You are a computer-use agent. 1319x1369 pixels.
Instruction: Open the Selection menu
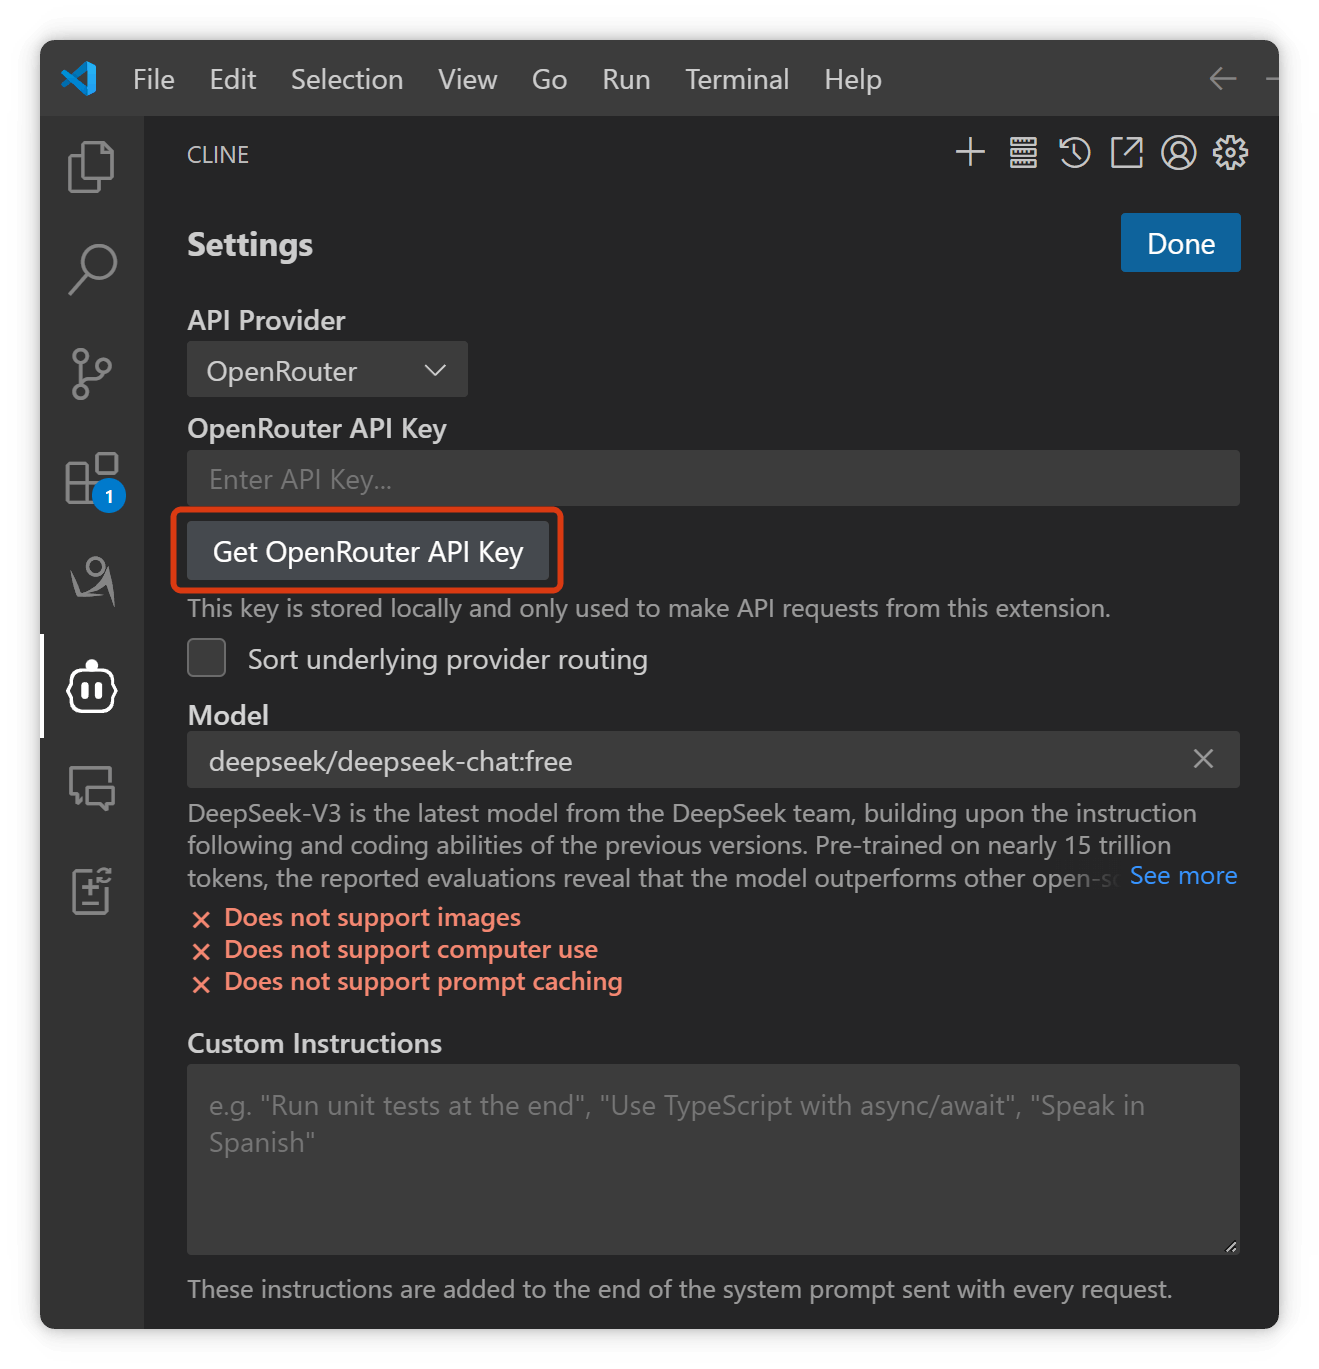(347, 79)
